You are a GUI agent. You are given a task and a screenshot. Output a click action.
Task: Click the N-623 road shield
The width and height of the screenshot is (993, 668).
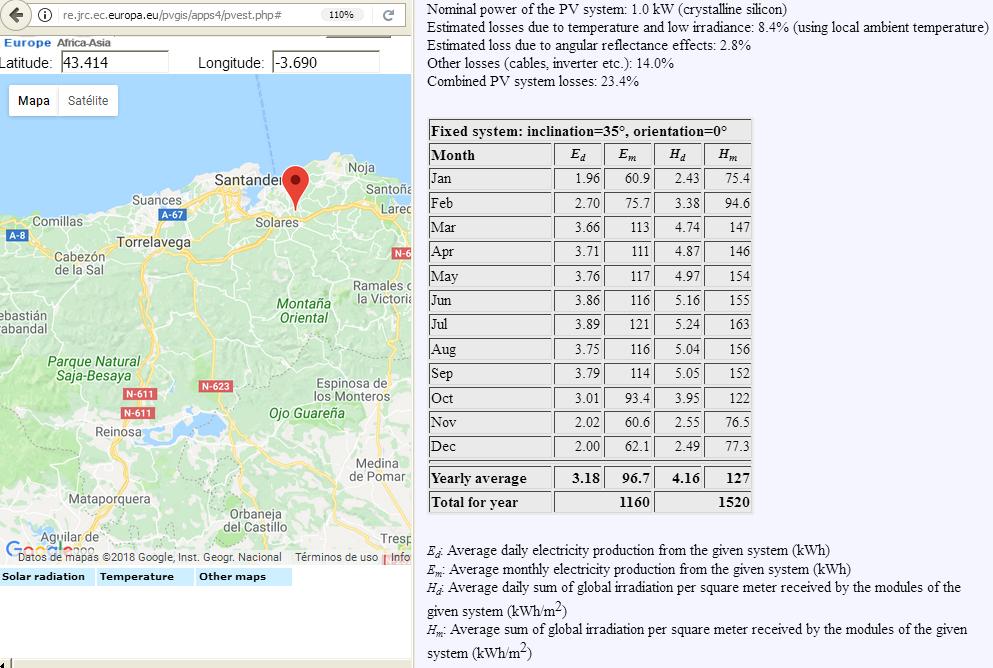click(x=215, y=386)
